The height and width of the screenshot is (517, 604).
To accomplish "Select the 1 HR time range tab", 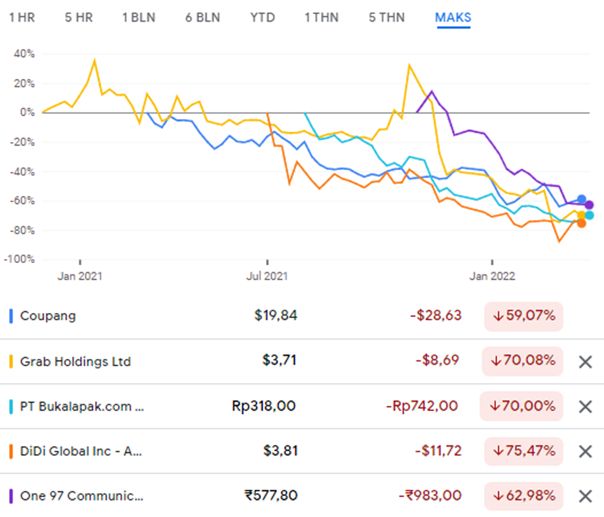I will 22,17.
